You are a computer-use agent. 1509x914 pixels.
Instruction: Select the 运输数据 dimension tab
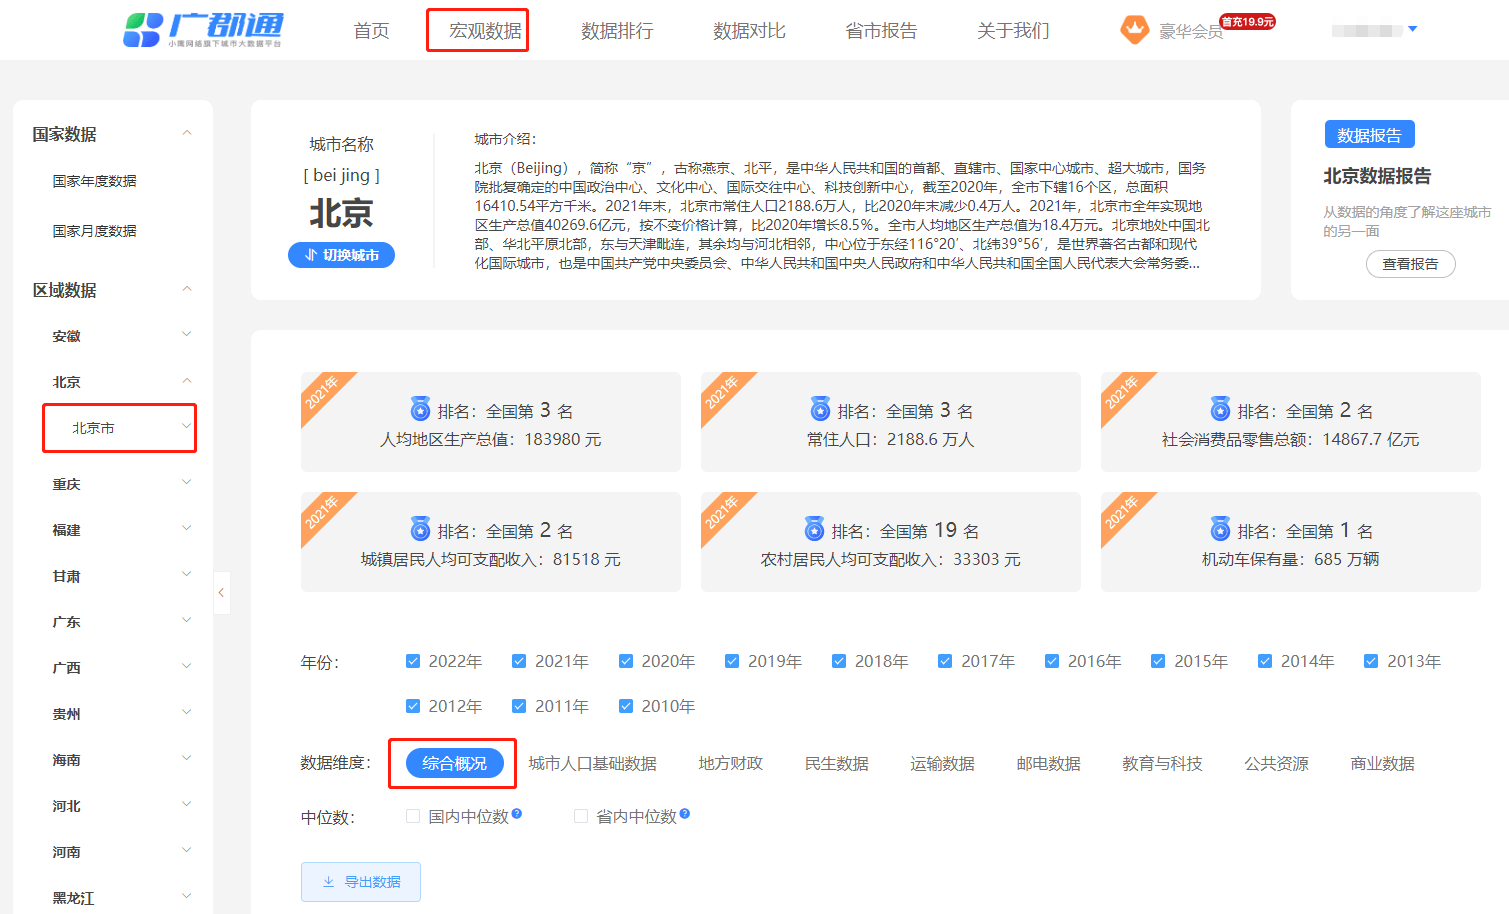click(942, 763)
